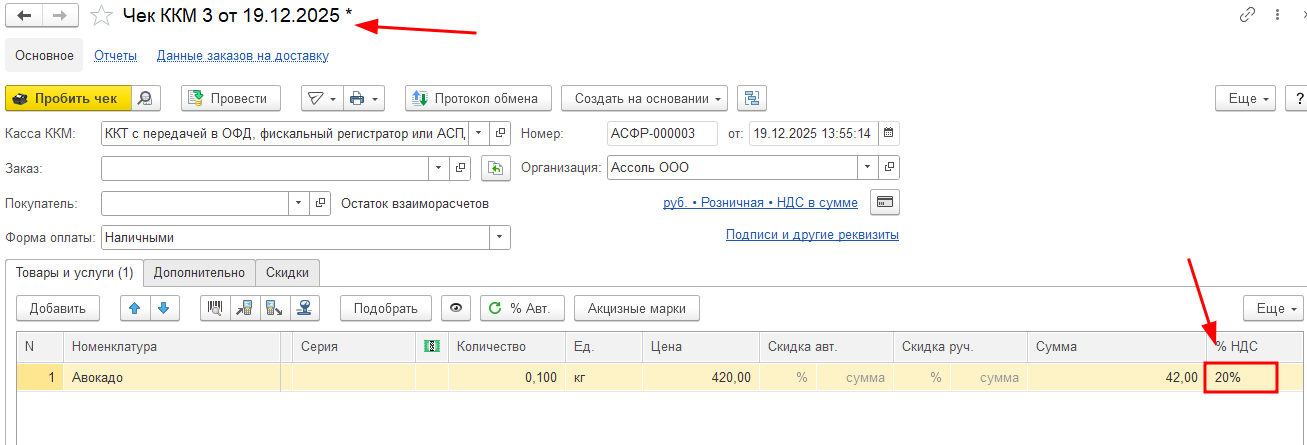1307x445 pixels.
Task: Click the Заказ input field
Action: coord(265,168)
